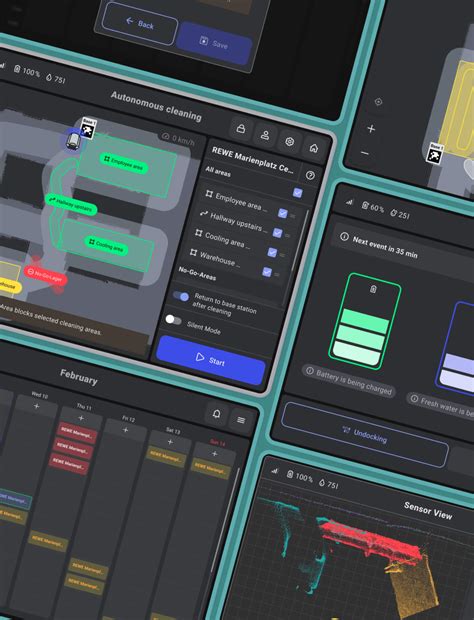Viewport: 474px width, 620px height.
Task: Click the help question mark icon
Action: point(310,175)
